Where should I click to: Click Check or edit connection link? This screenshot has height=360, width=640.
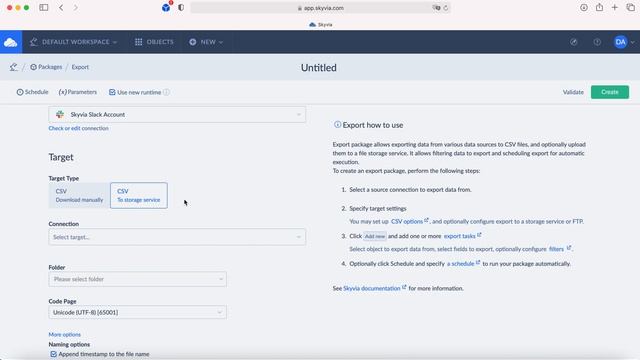pyautogui.click(x=78, y=128)
